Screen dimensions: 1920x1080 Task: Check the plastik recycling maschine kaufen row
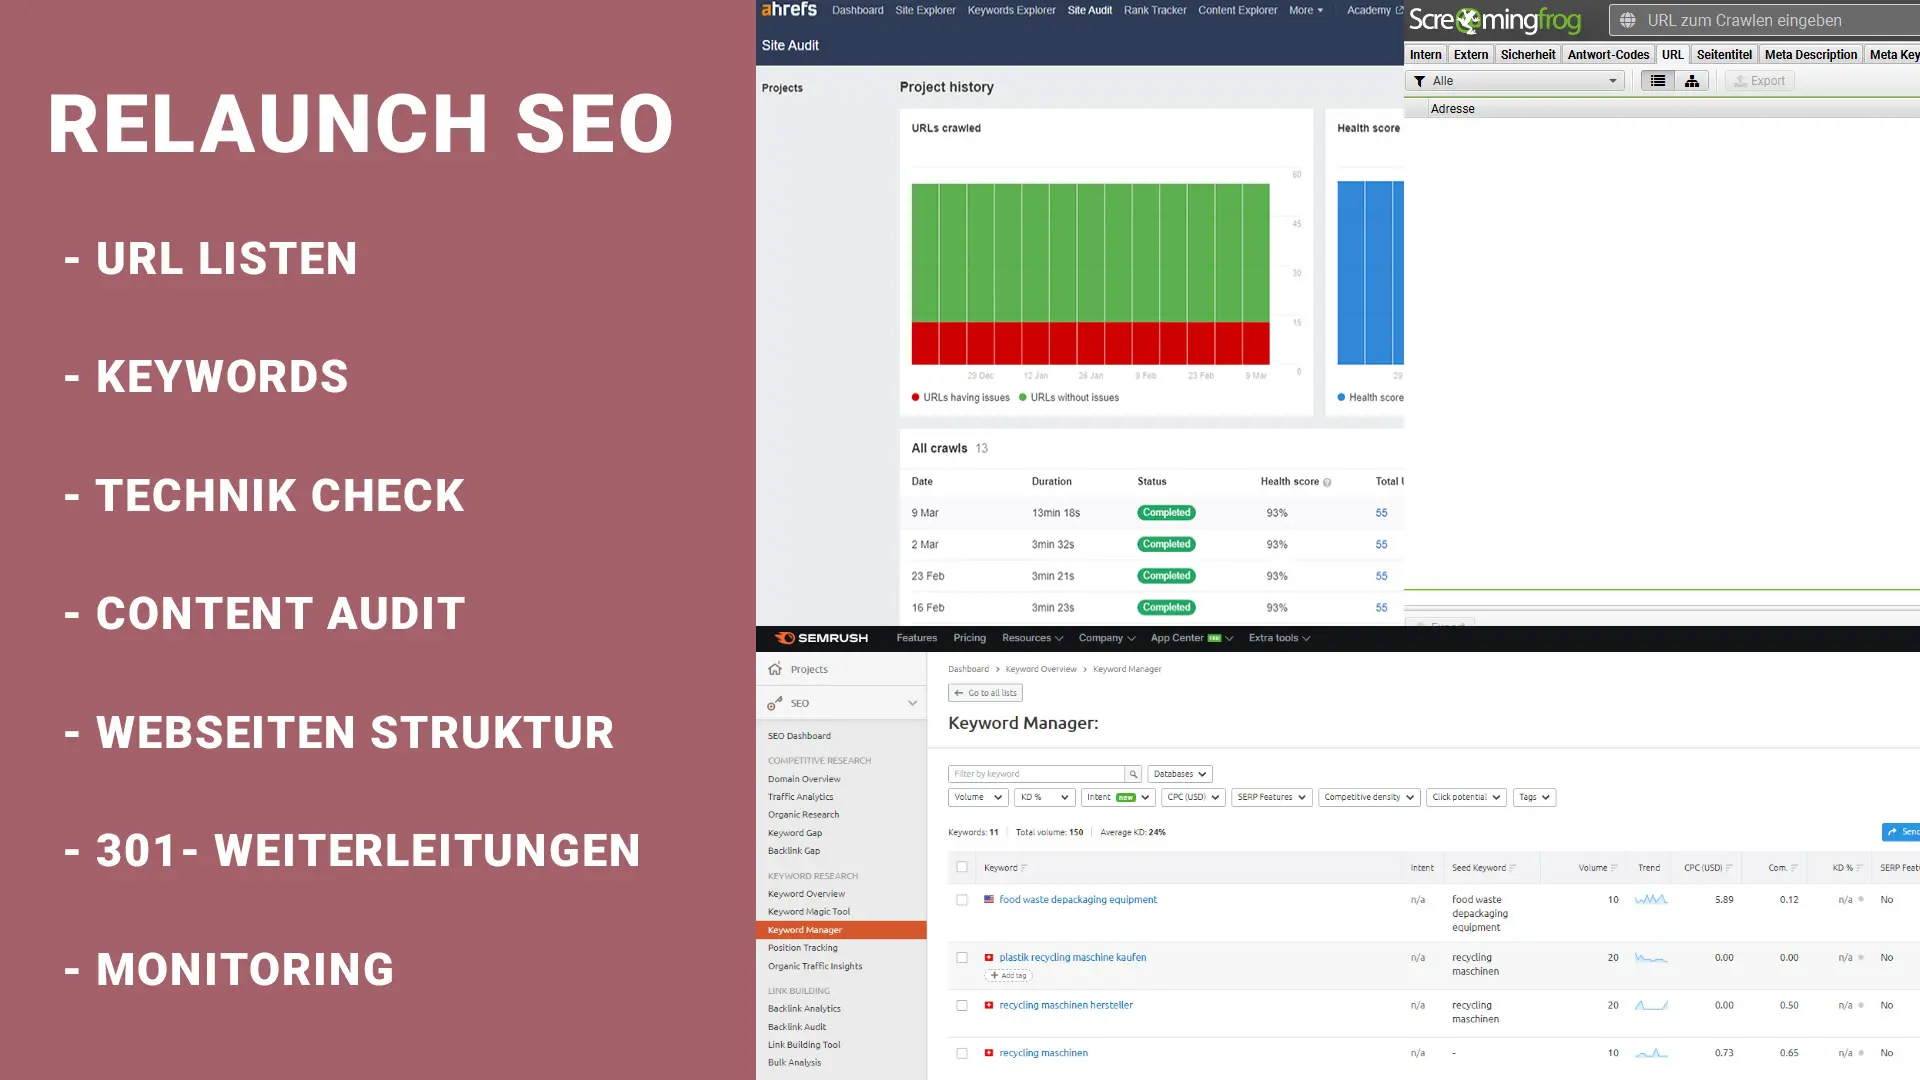click(962, 957)
